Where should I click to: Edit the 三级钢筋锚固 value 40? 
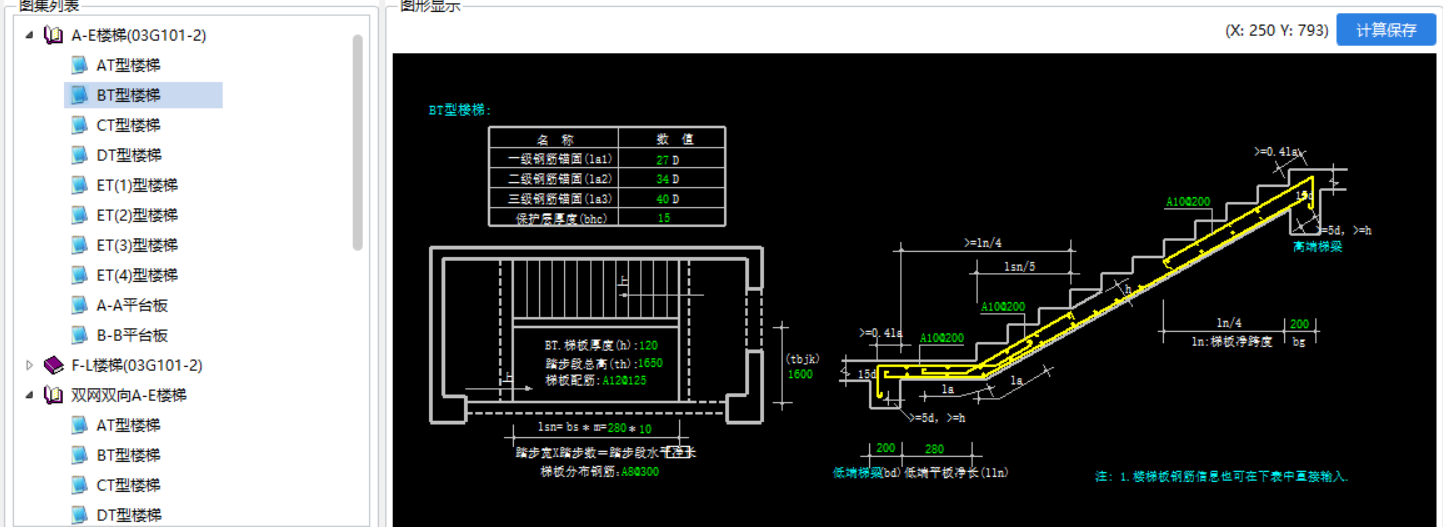(x=662, y=199)
